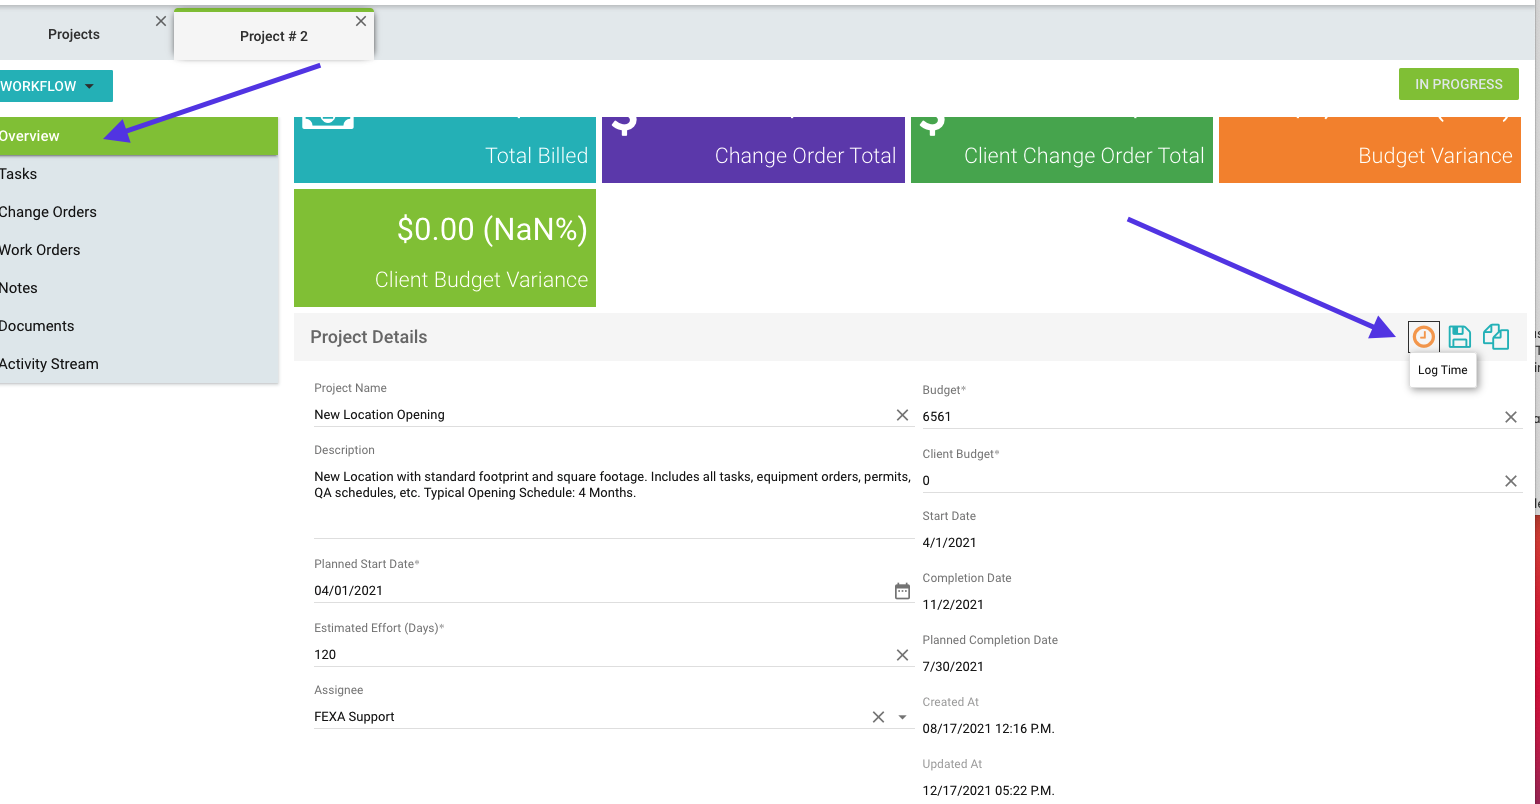Screen dimensions: 1540x804
Task: Click the duplicate project copy icon
Action: tap(1496, 337)
